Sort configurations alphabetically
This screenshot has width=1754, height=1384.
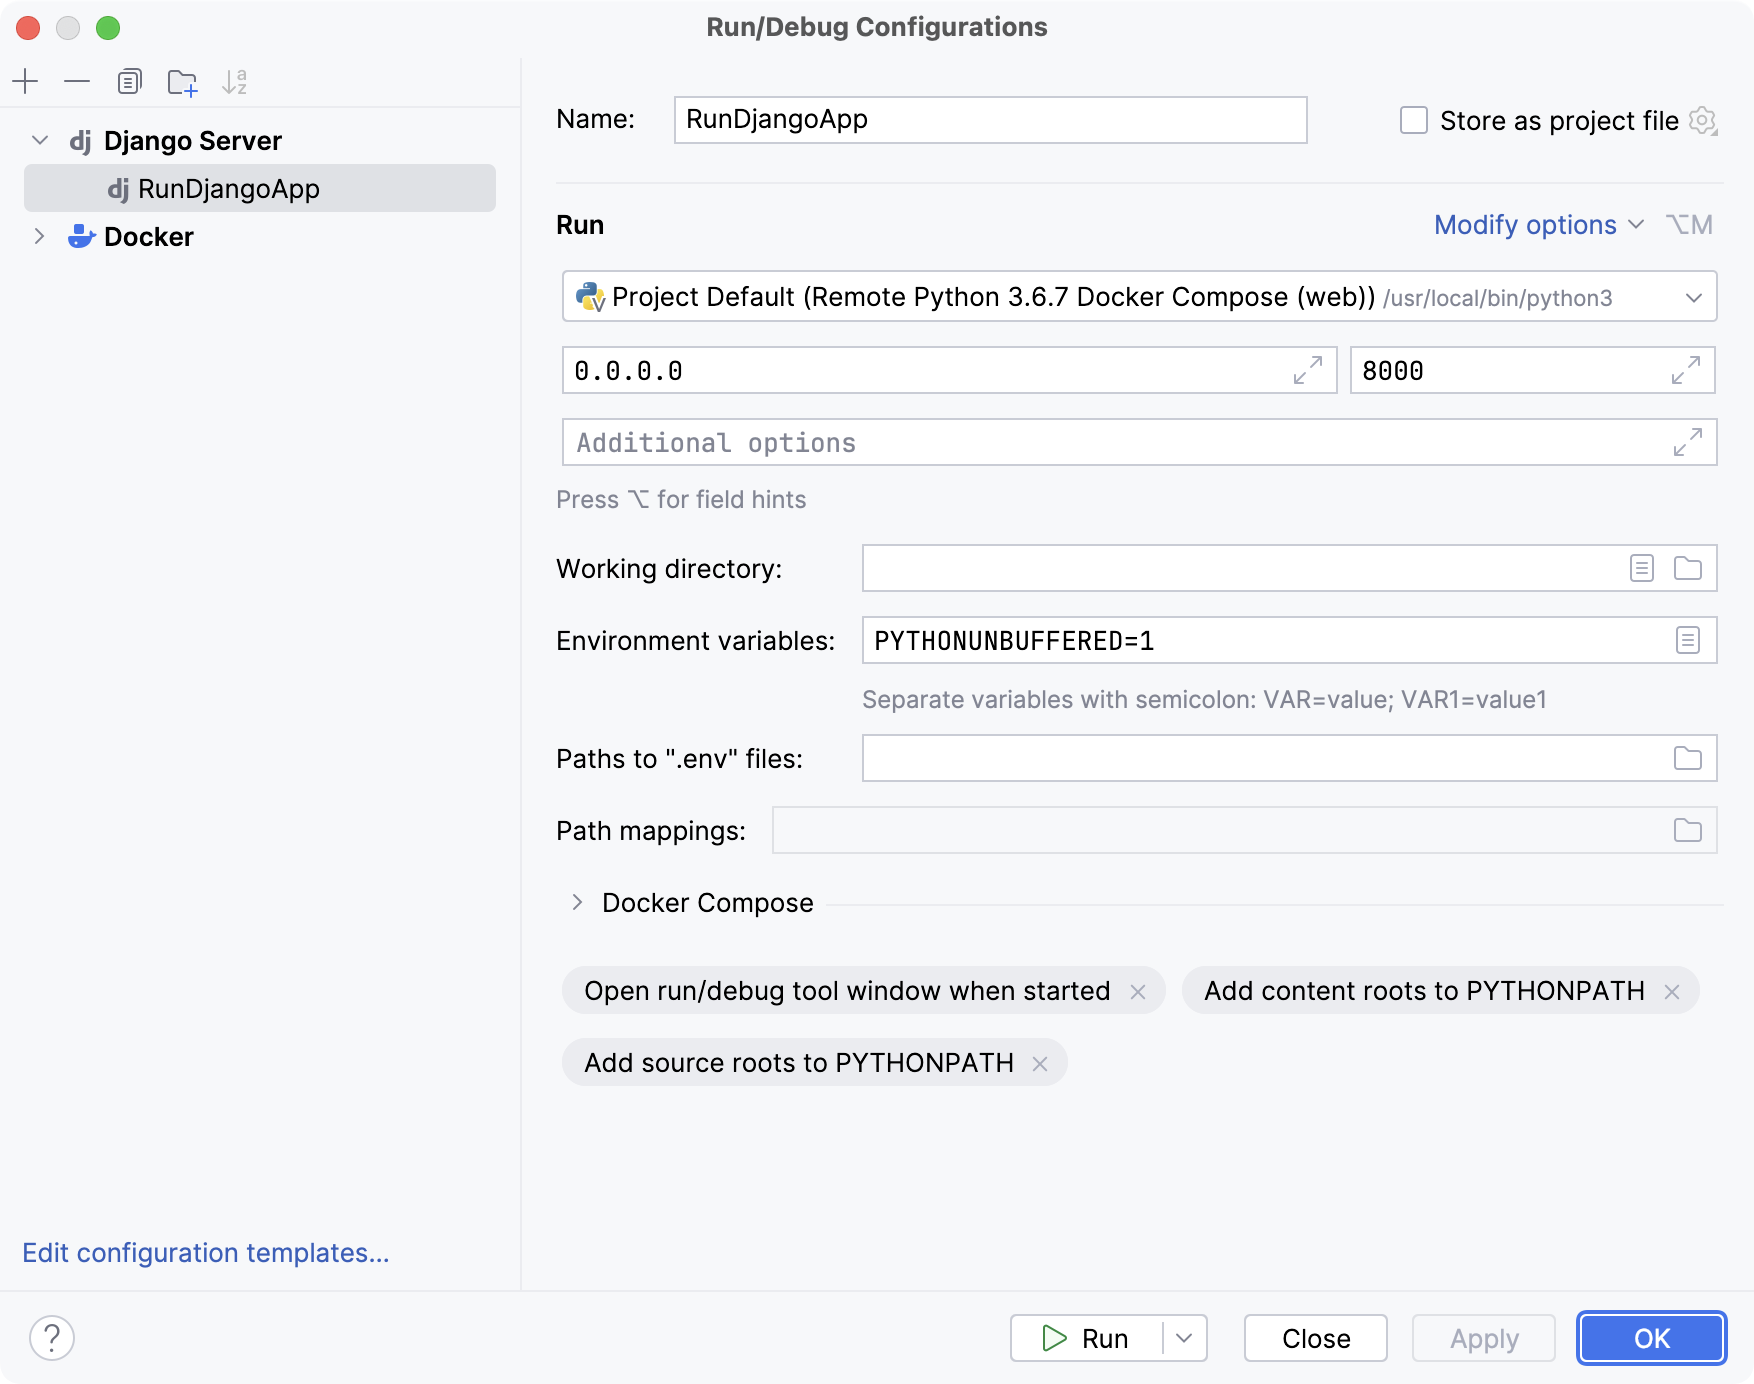pyautogui.click(x=236, y=82)
